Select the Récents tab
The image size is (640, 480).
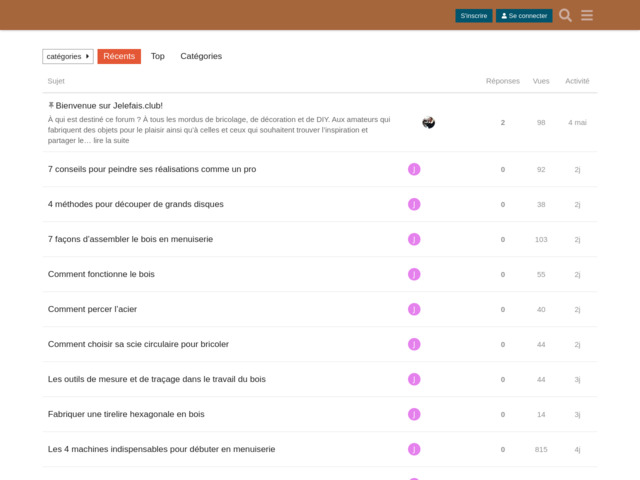click(119, 57)
